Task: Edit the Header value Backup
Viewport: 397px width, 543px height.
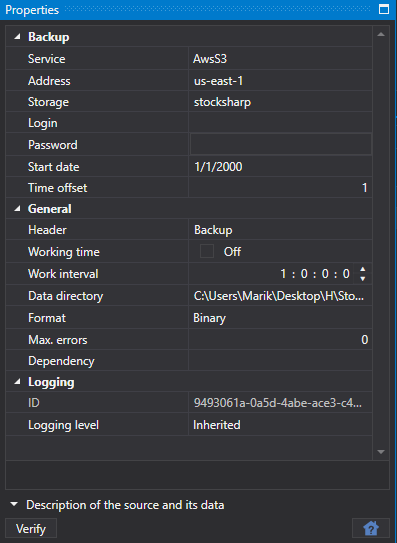Action: pyautogui.click(x=280, y=230)
